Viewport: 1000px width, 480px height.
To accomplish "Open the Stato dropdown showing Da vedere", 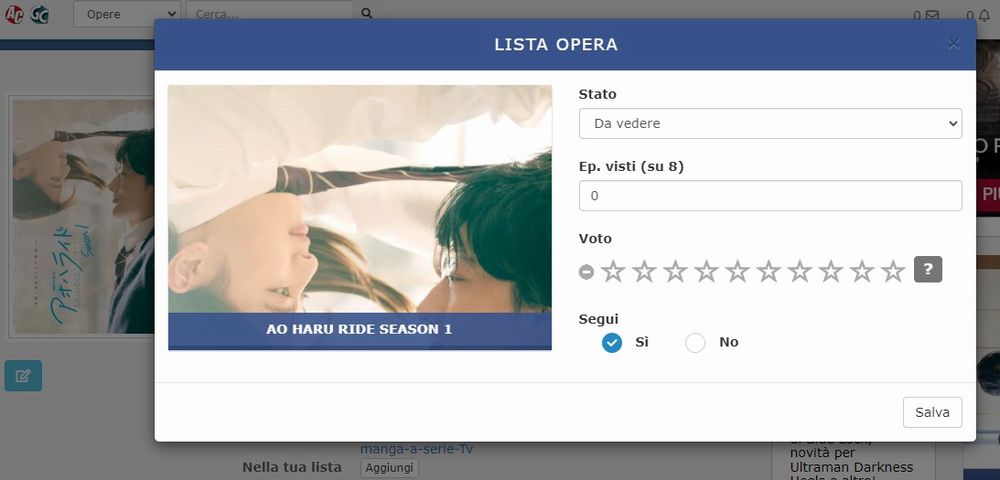I will (x=770, y=123).
